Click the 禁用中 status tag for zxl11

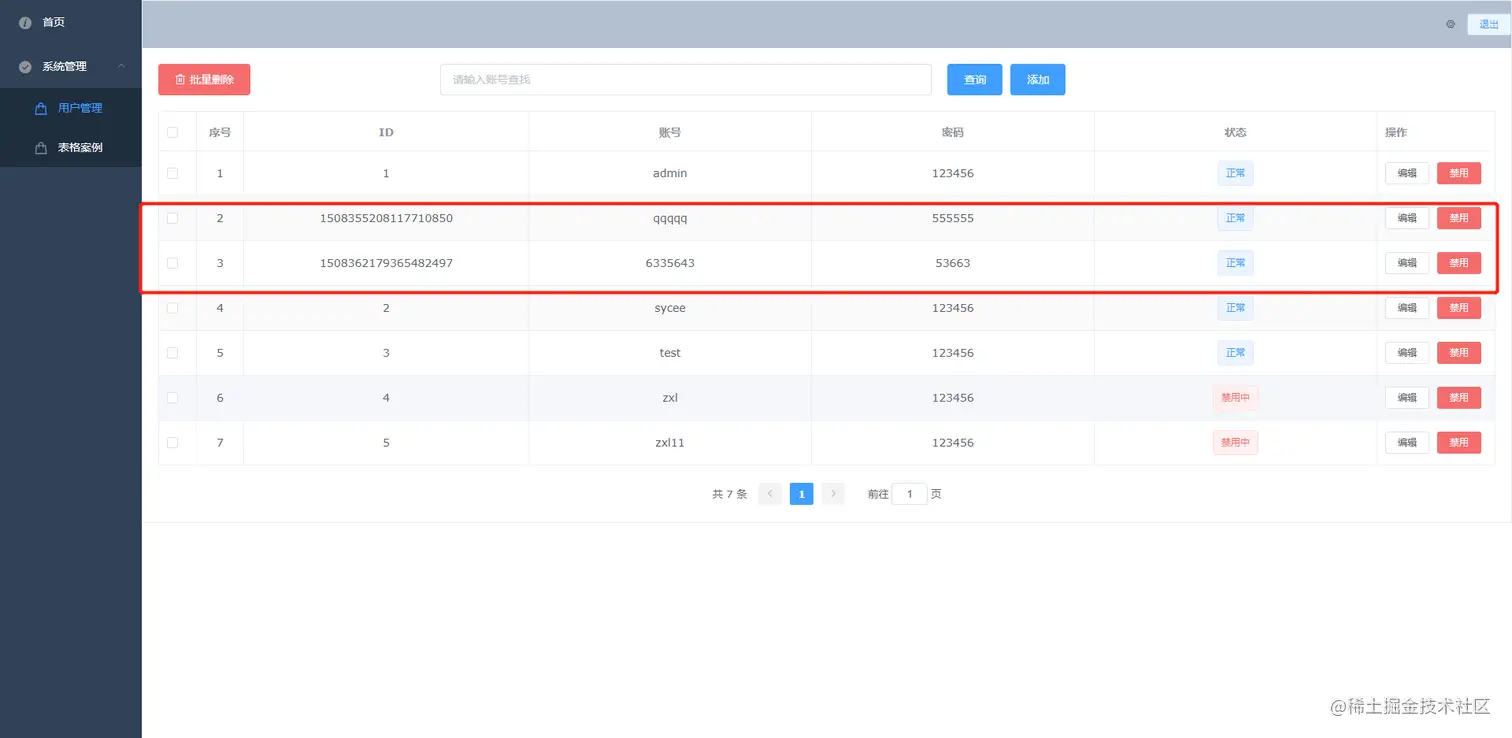tap(1235, 442)
